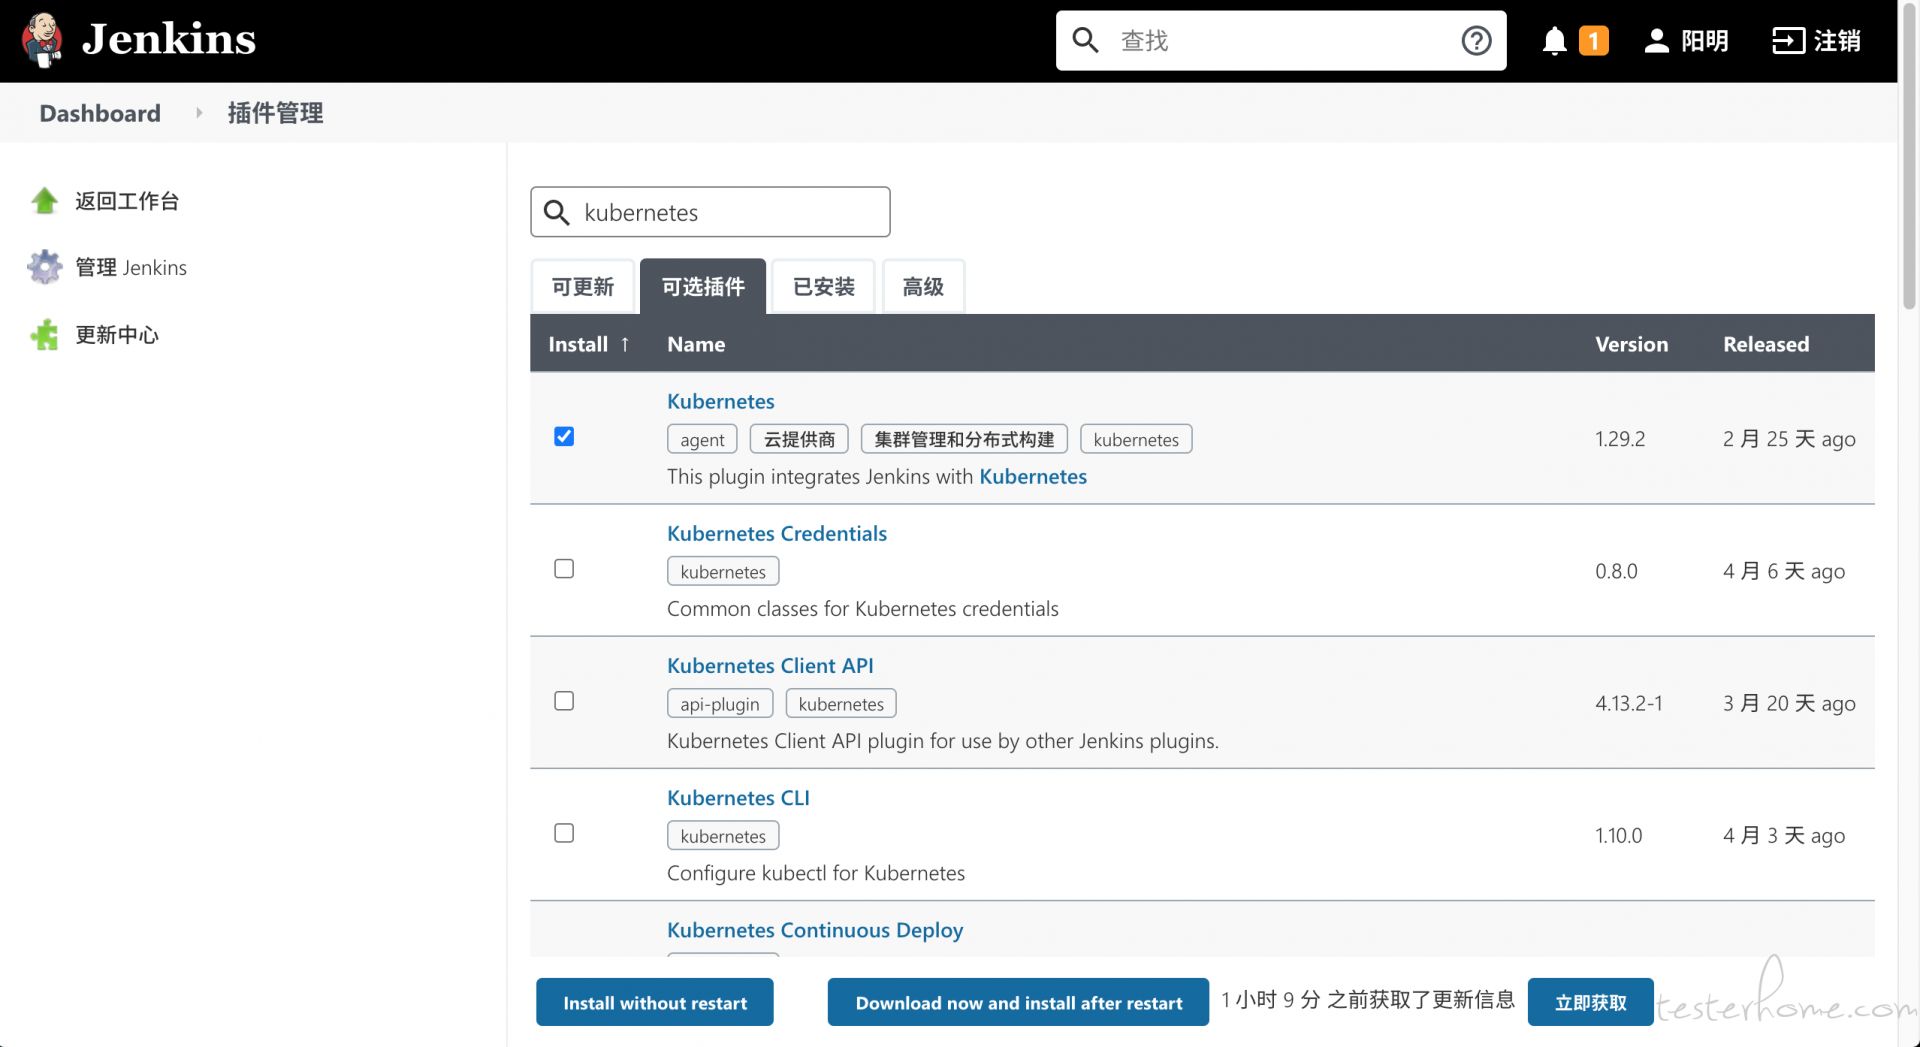Sort by Version column header

(x=1631, y=344)
